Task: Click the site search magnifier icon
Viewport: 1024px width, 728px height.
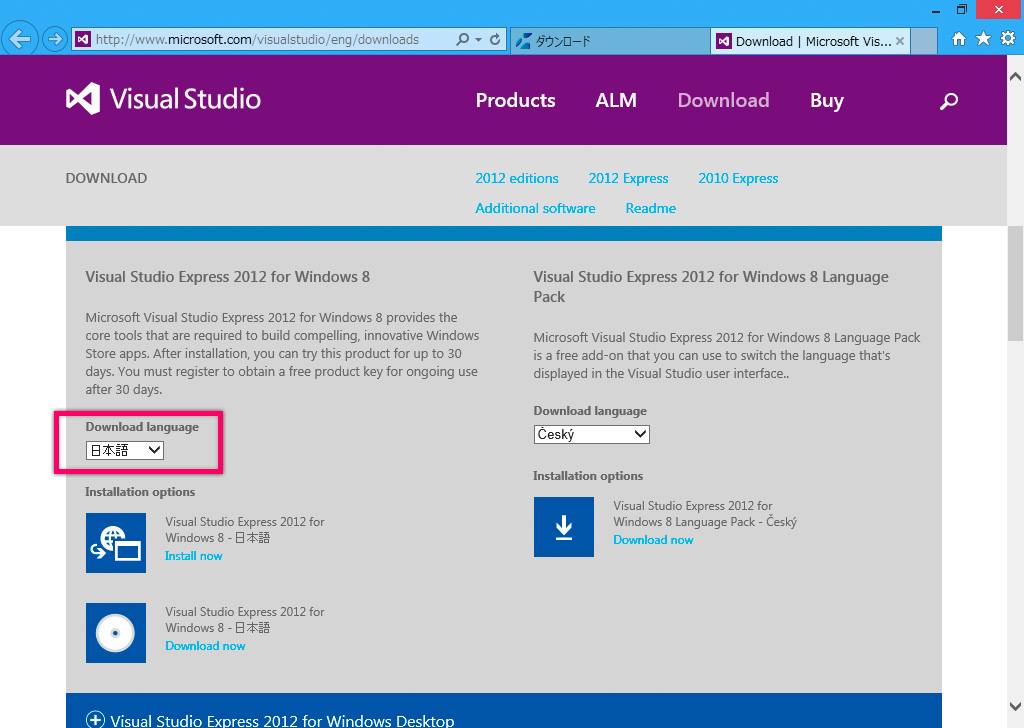Action: [x=949, y=101]
